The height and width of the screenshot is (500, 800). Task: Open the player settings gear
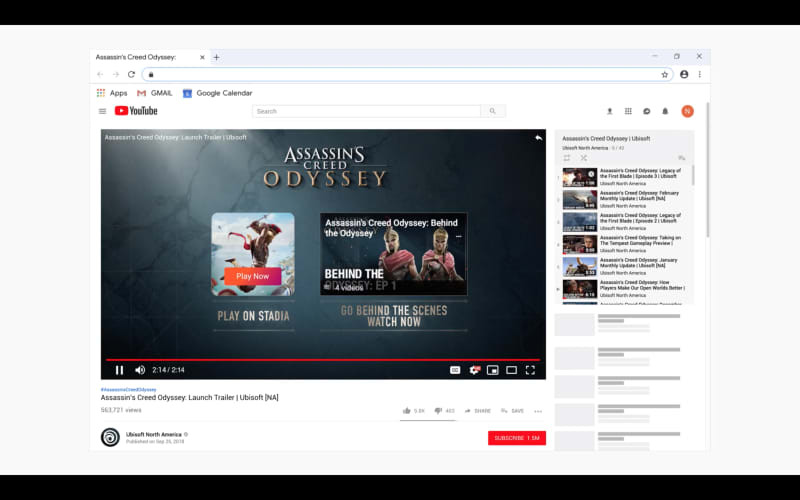tap(474, 370)
